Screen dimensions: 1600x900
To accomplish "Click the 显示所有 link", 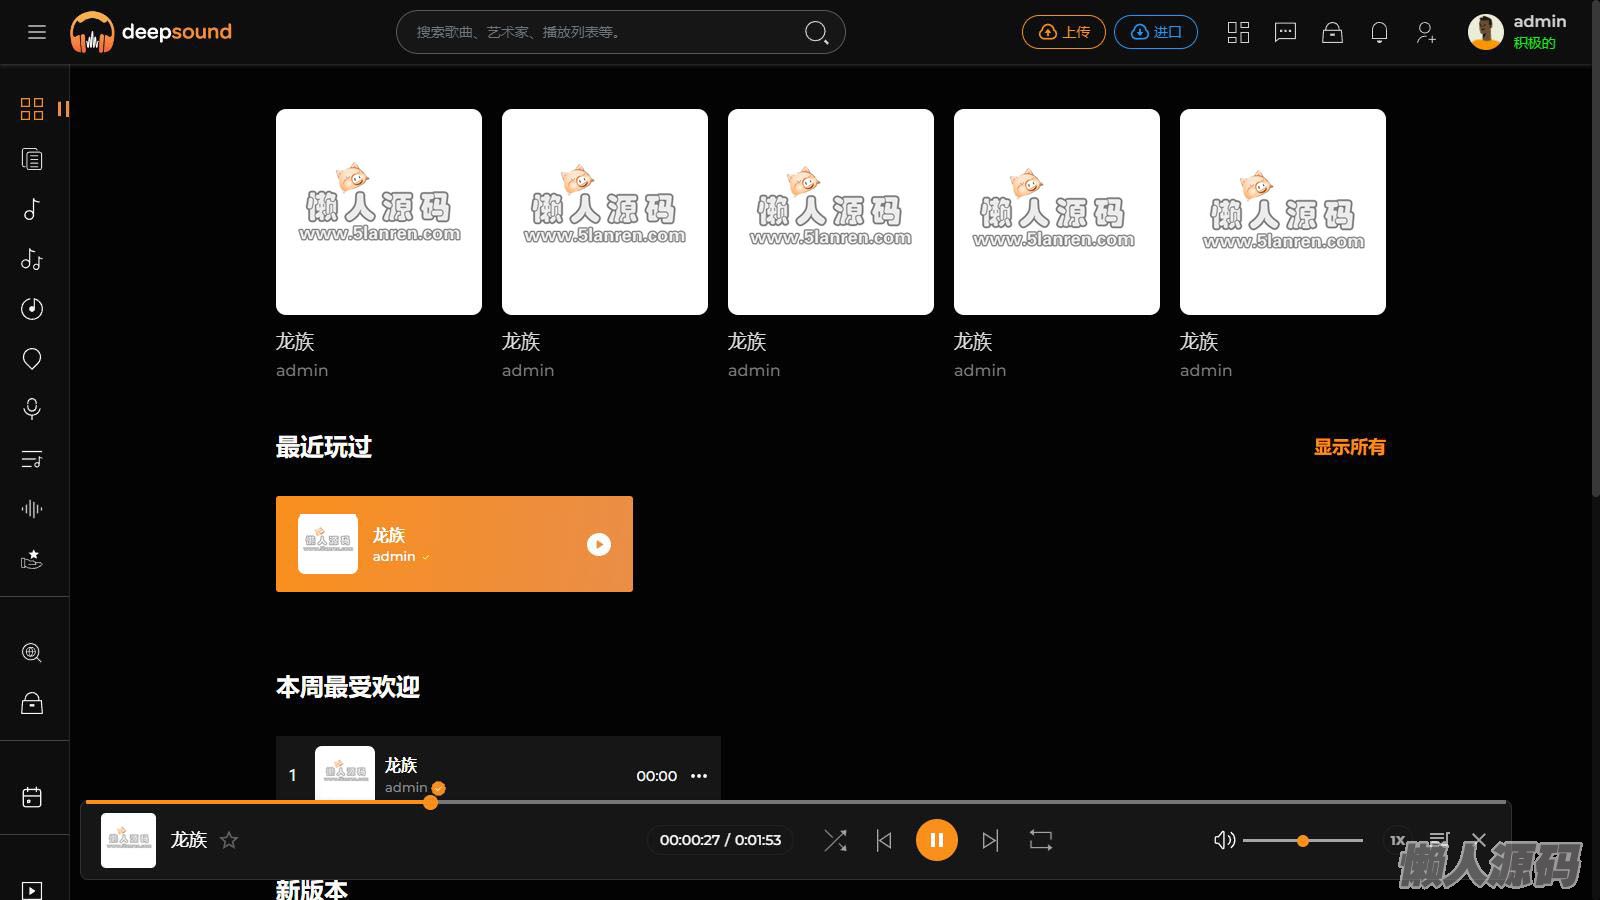I will [x=1349, y=447].
